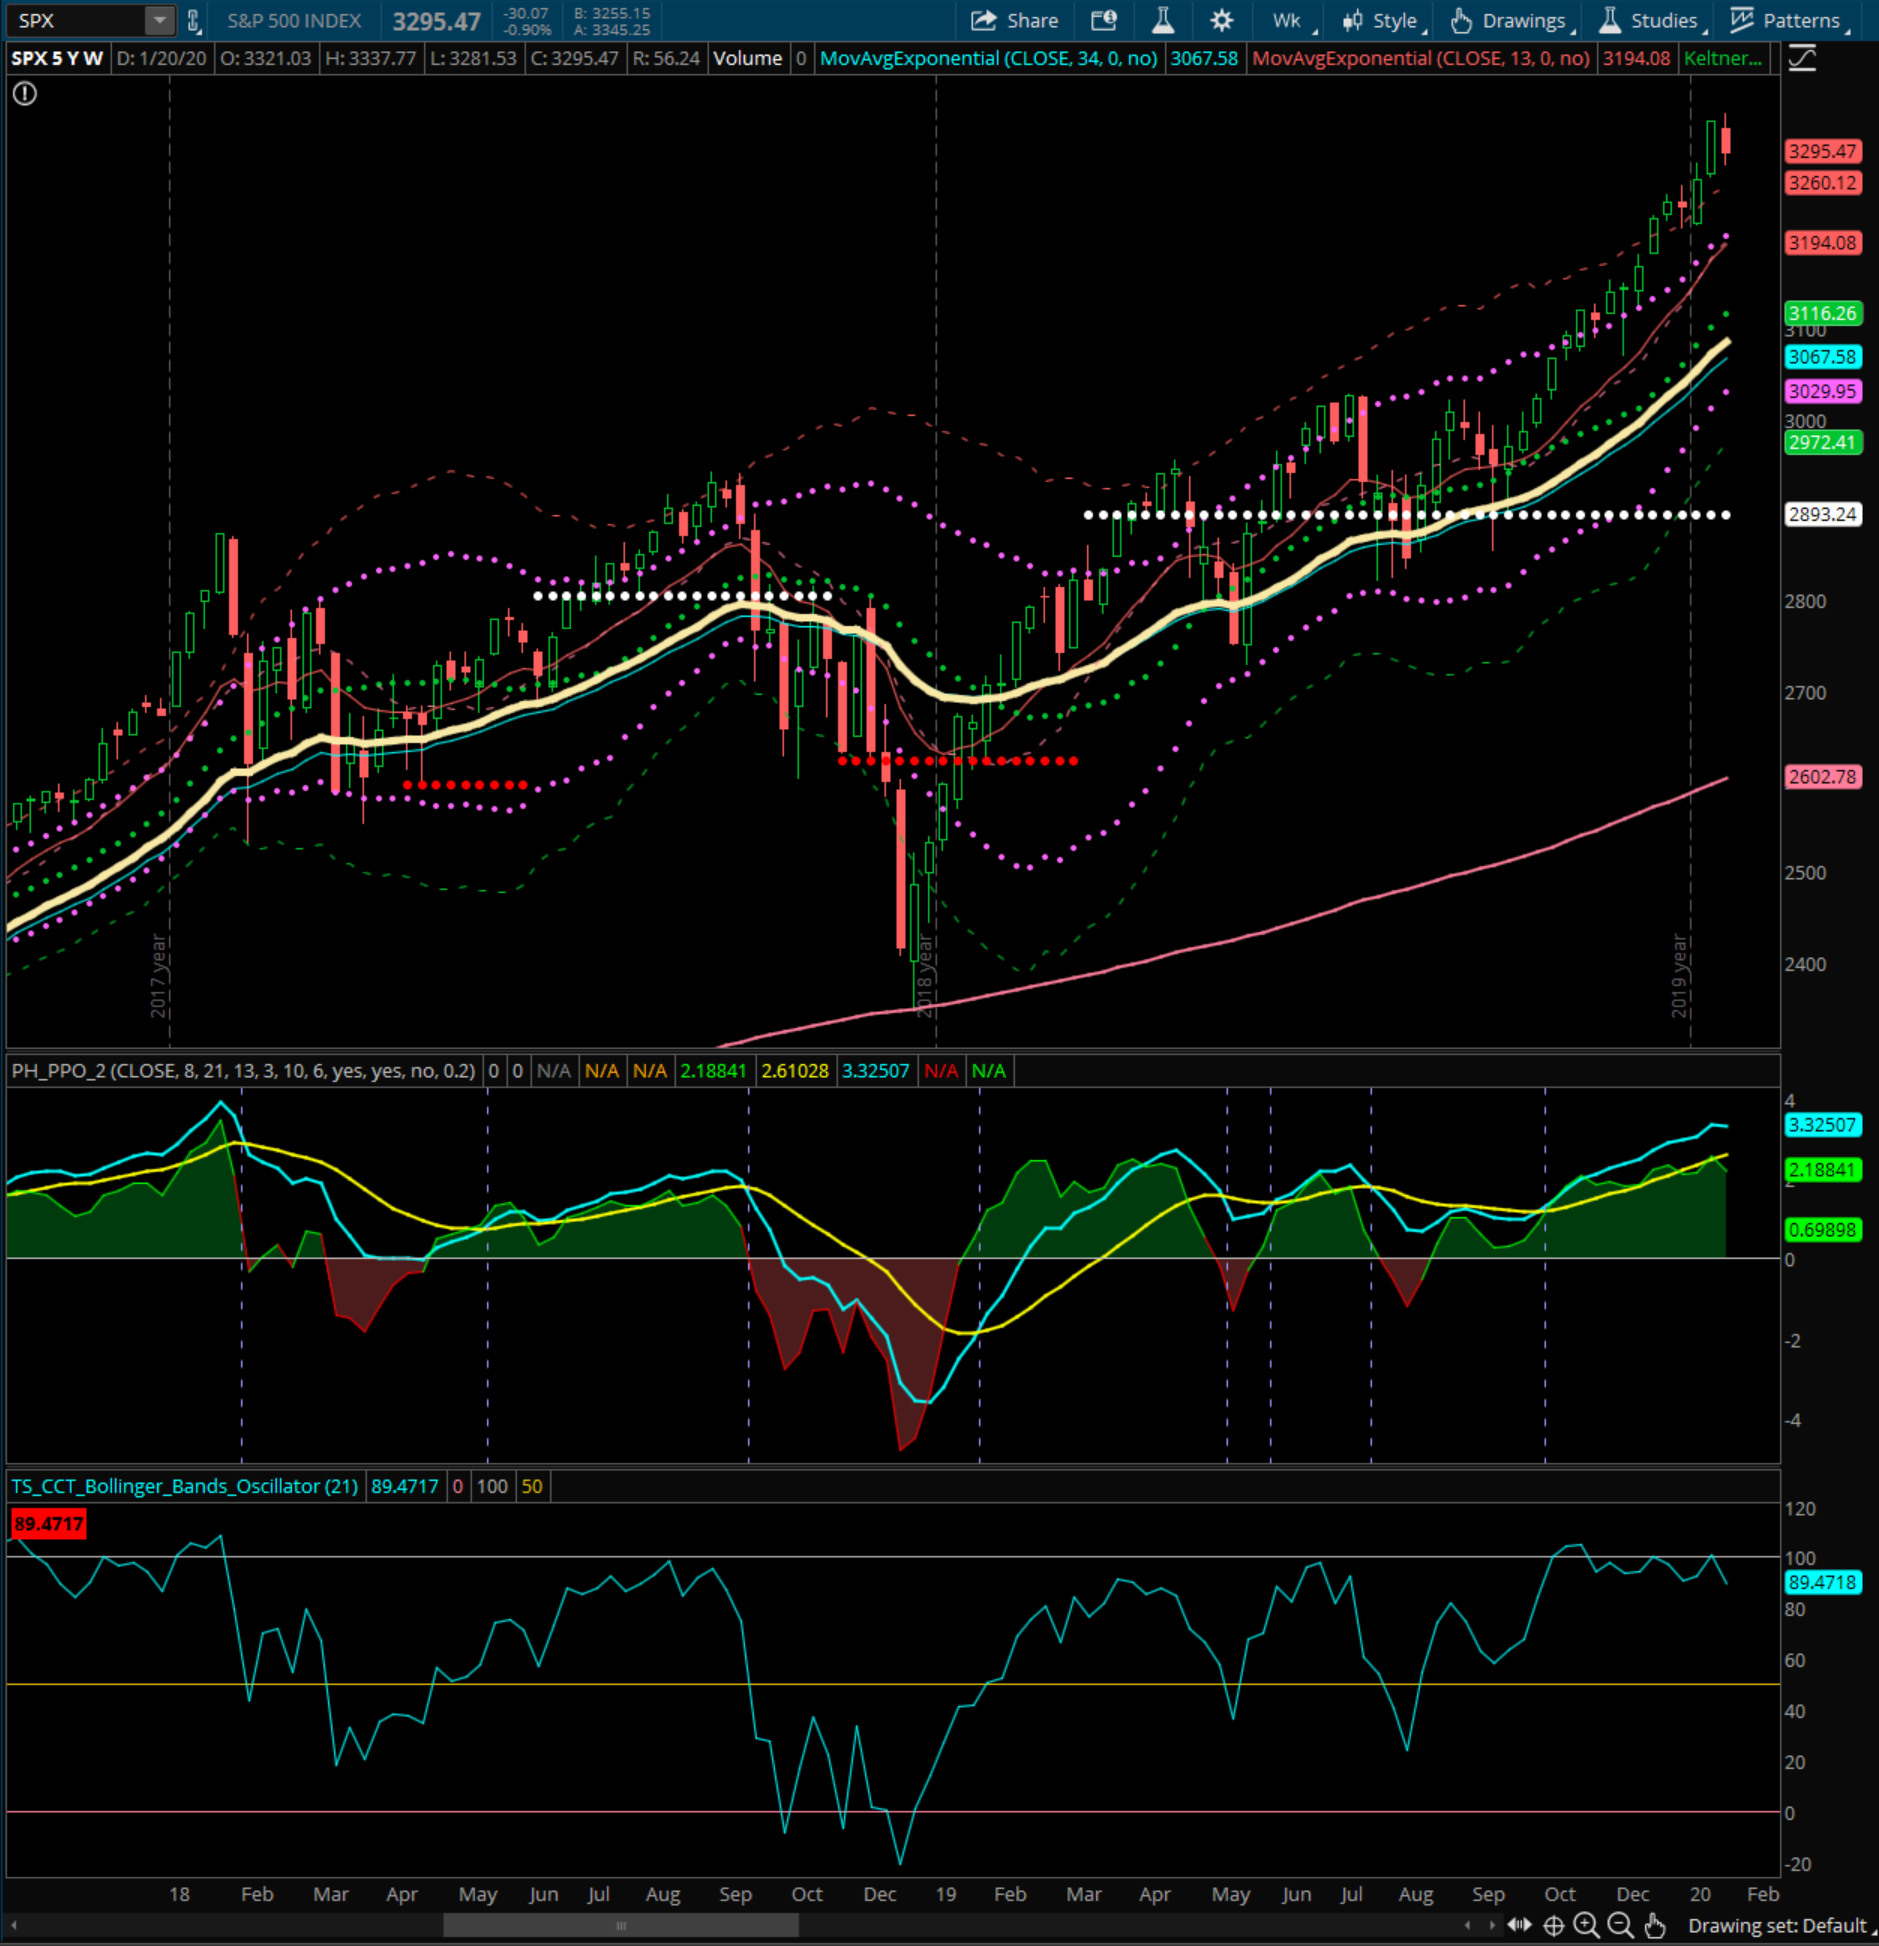Click the expand time axis arrows icon
Image resolution: width=1879 pixels, height=1946 pixels.
1519,1924
